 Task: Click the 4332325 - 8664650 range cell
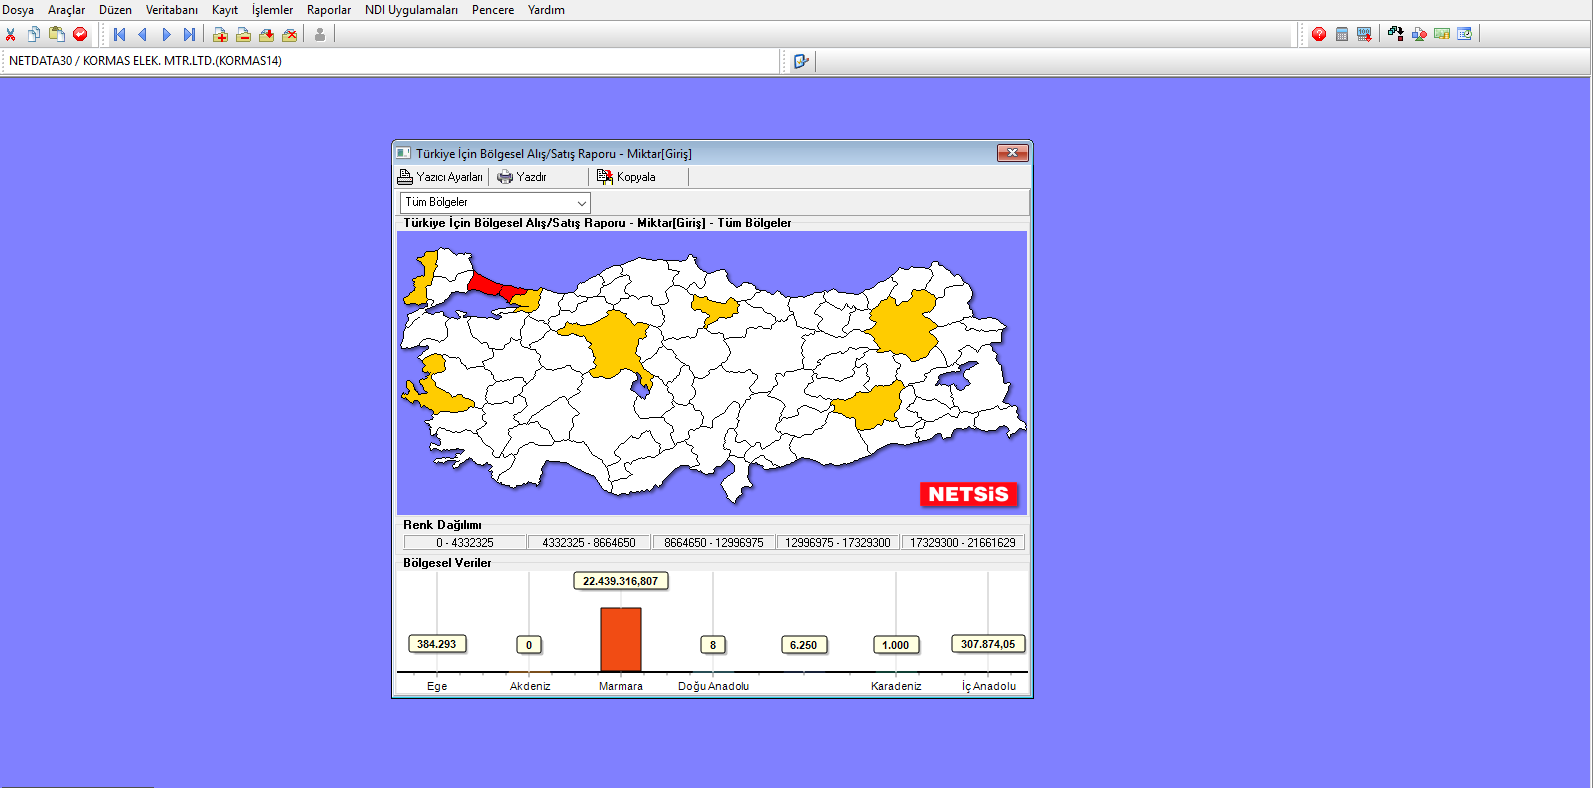[x=589, y=543]
